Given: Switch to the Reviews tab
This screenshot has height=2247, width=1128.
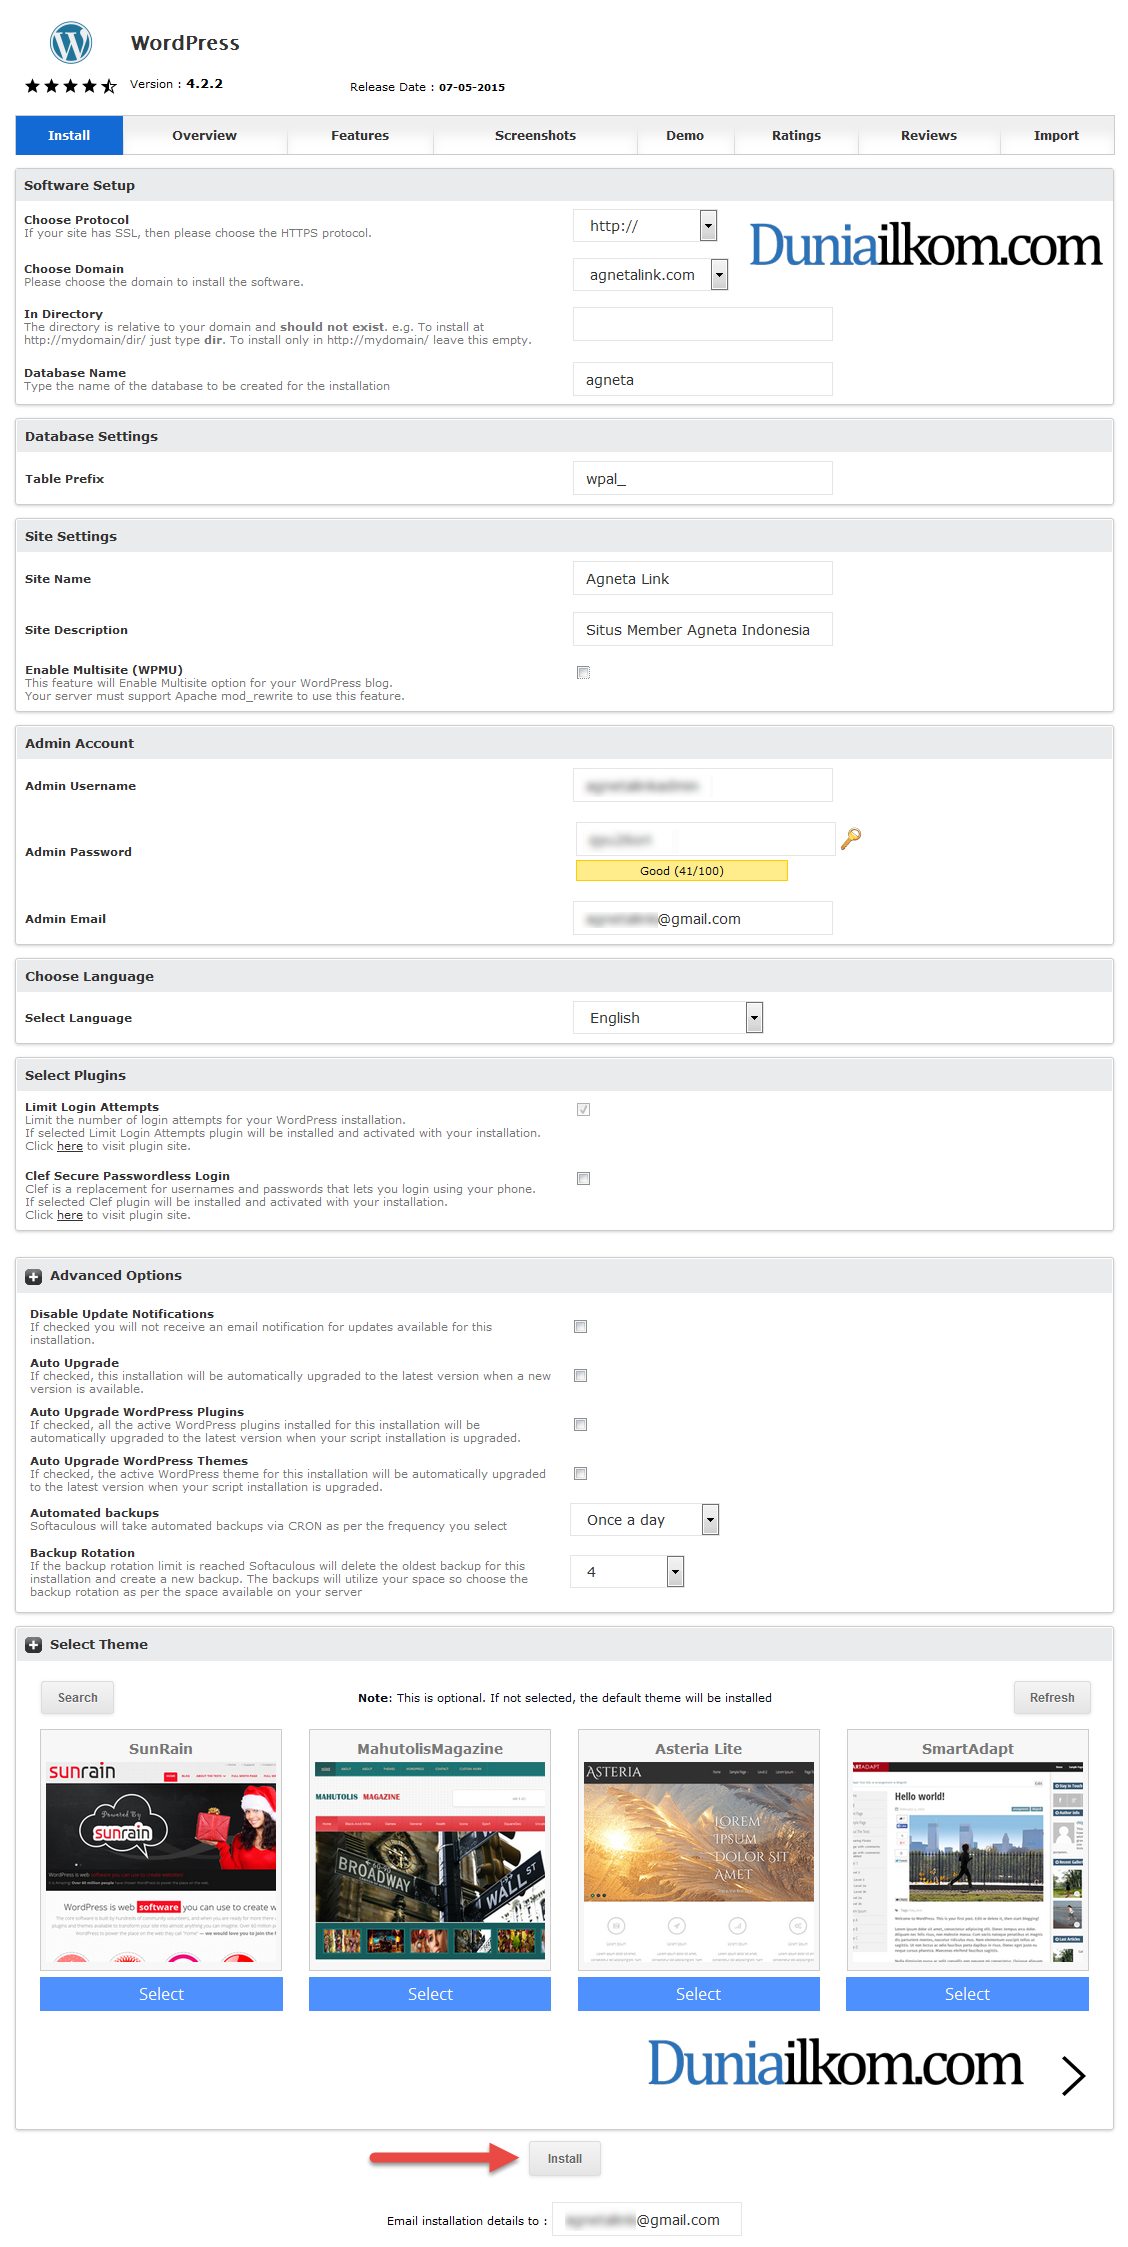Looking at the screenshot, I should click(929, 136).
